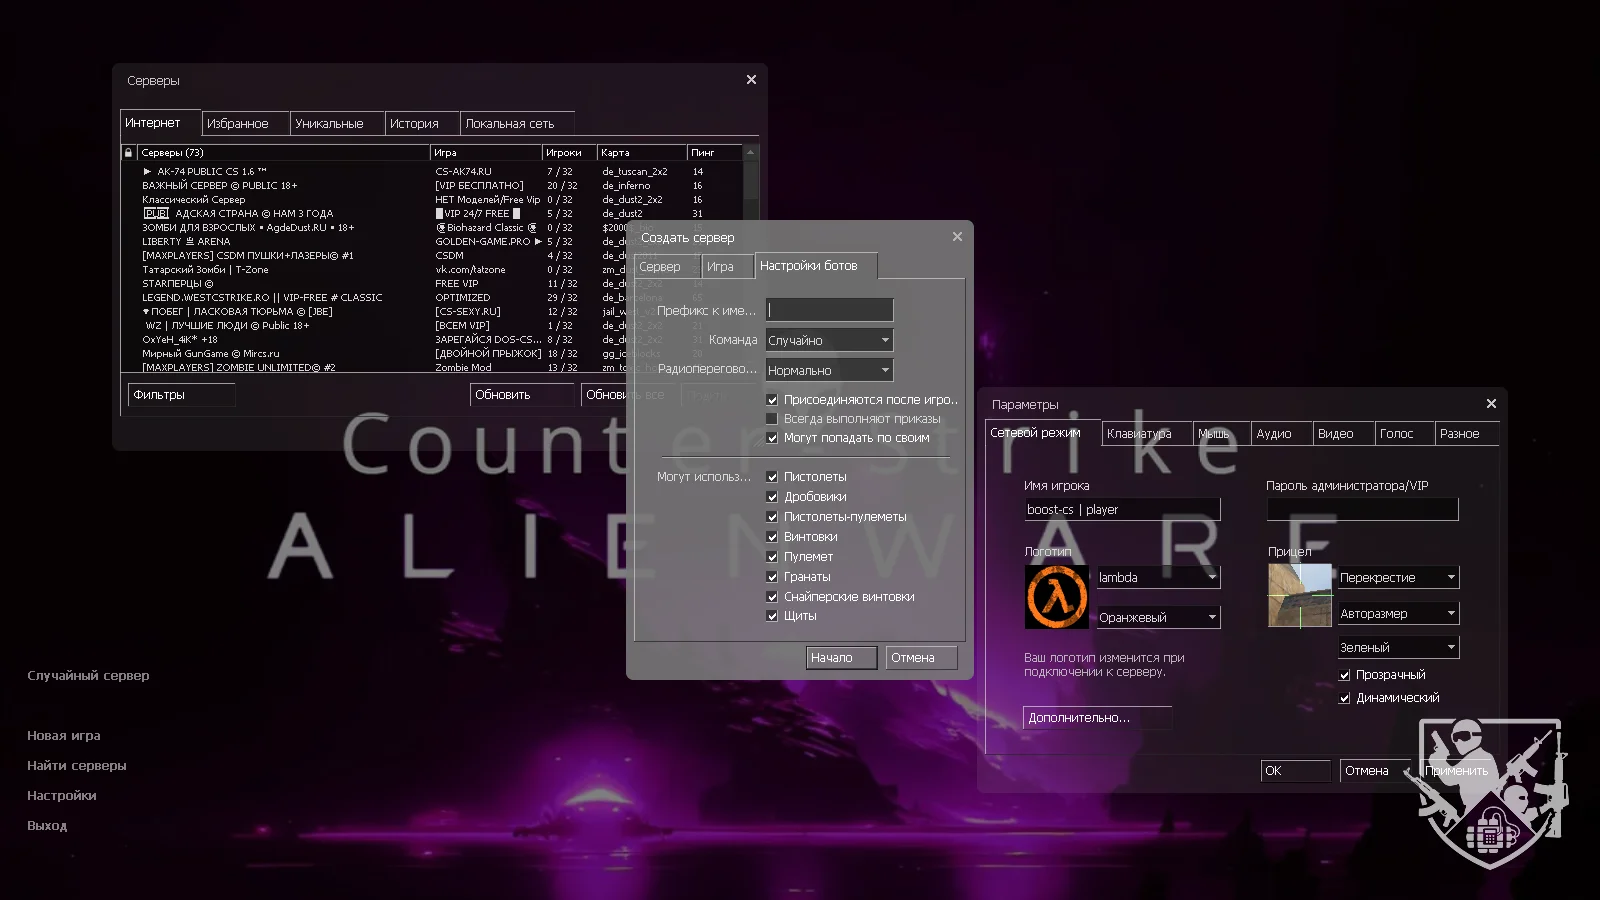
Task: Click the shield emblem with soldiers
Action: coord(1490,792)
